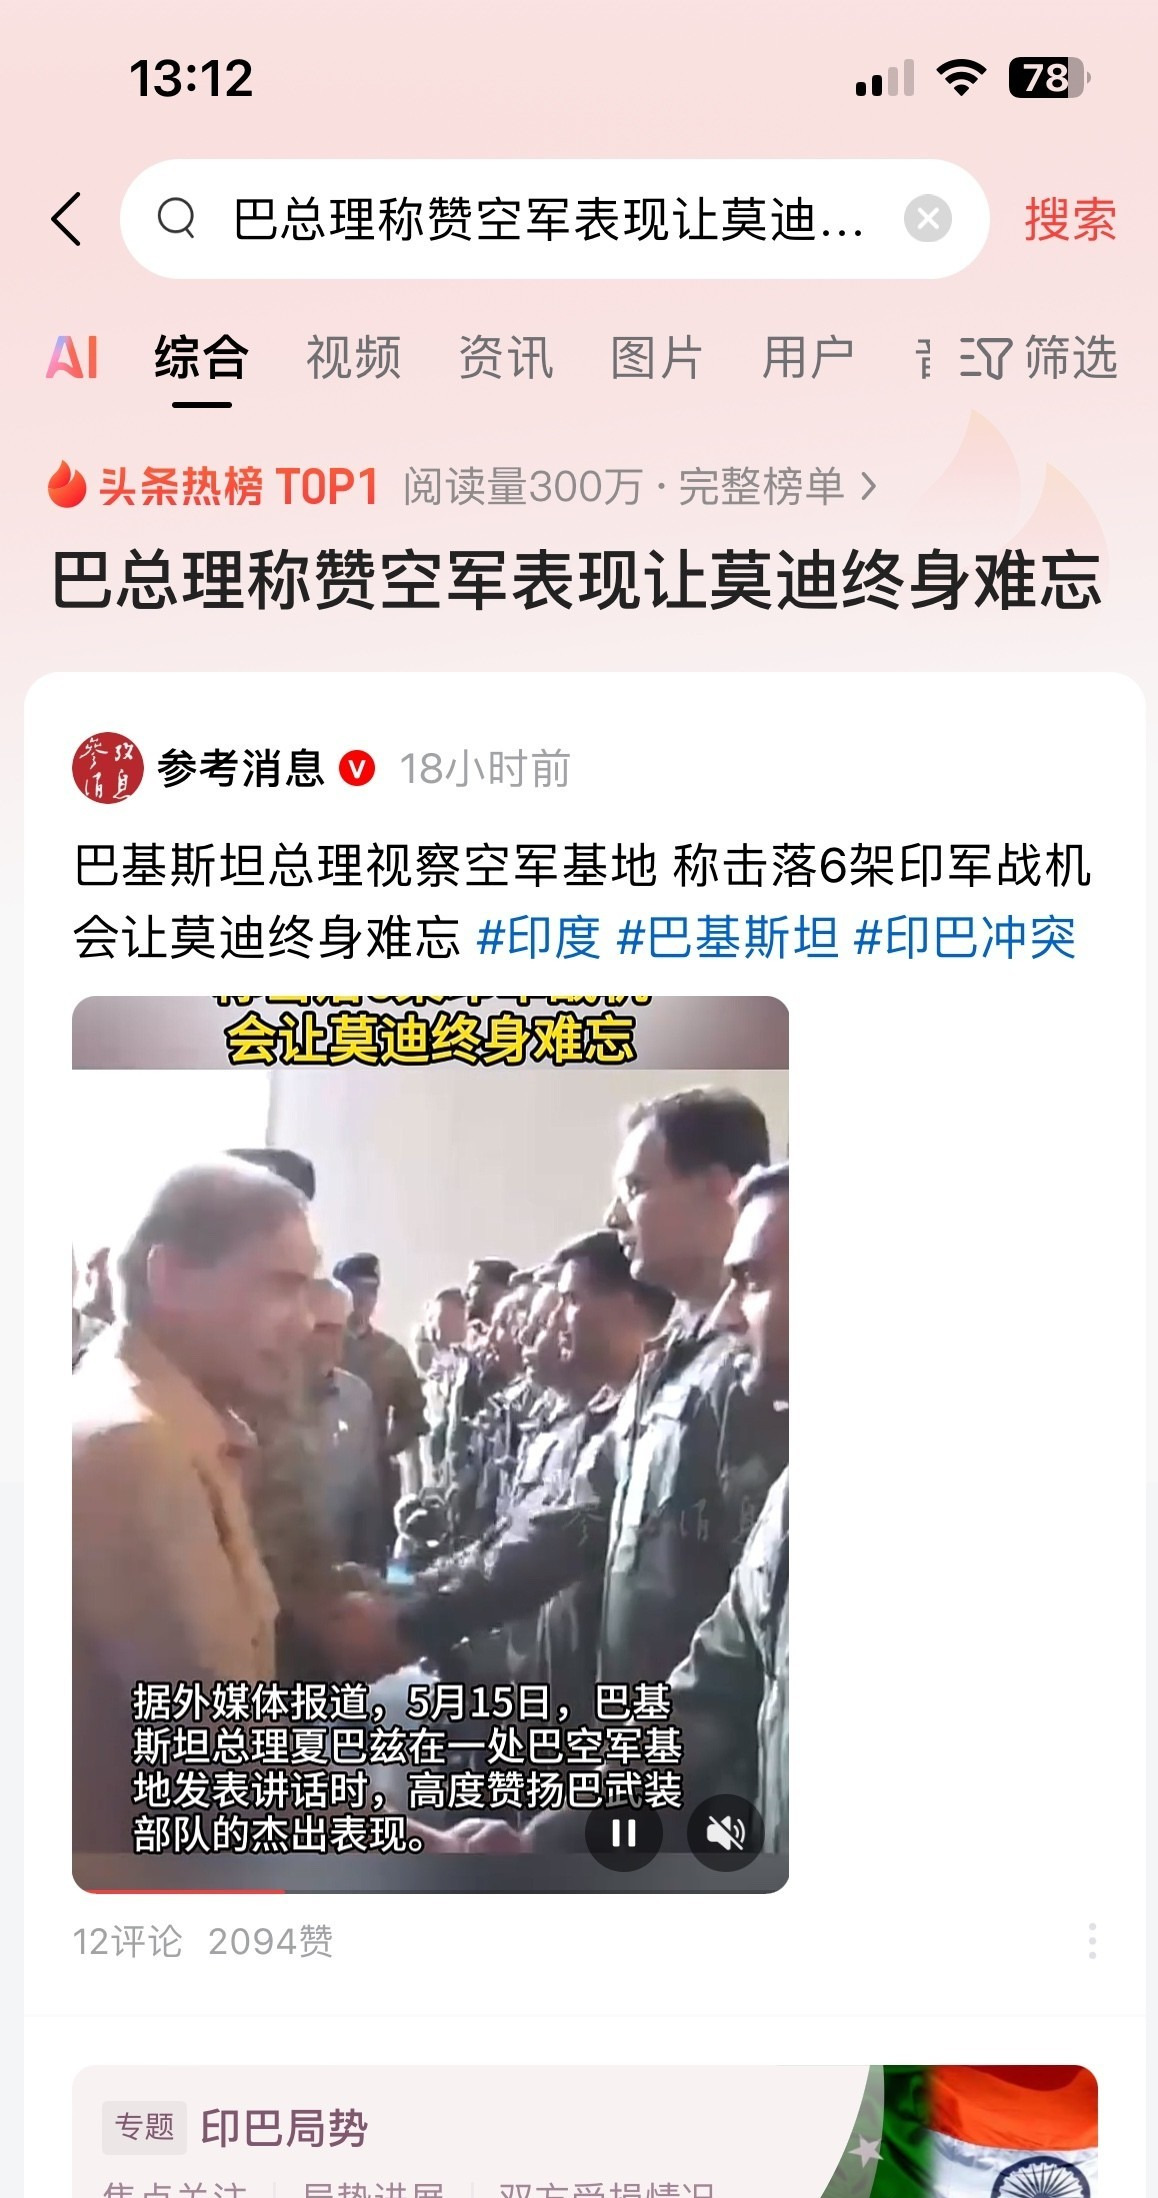Pause the playing video
This screenshot has width=1158, height=2198.
pyautogui.click(x=624, y=1832)
